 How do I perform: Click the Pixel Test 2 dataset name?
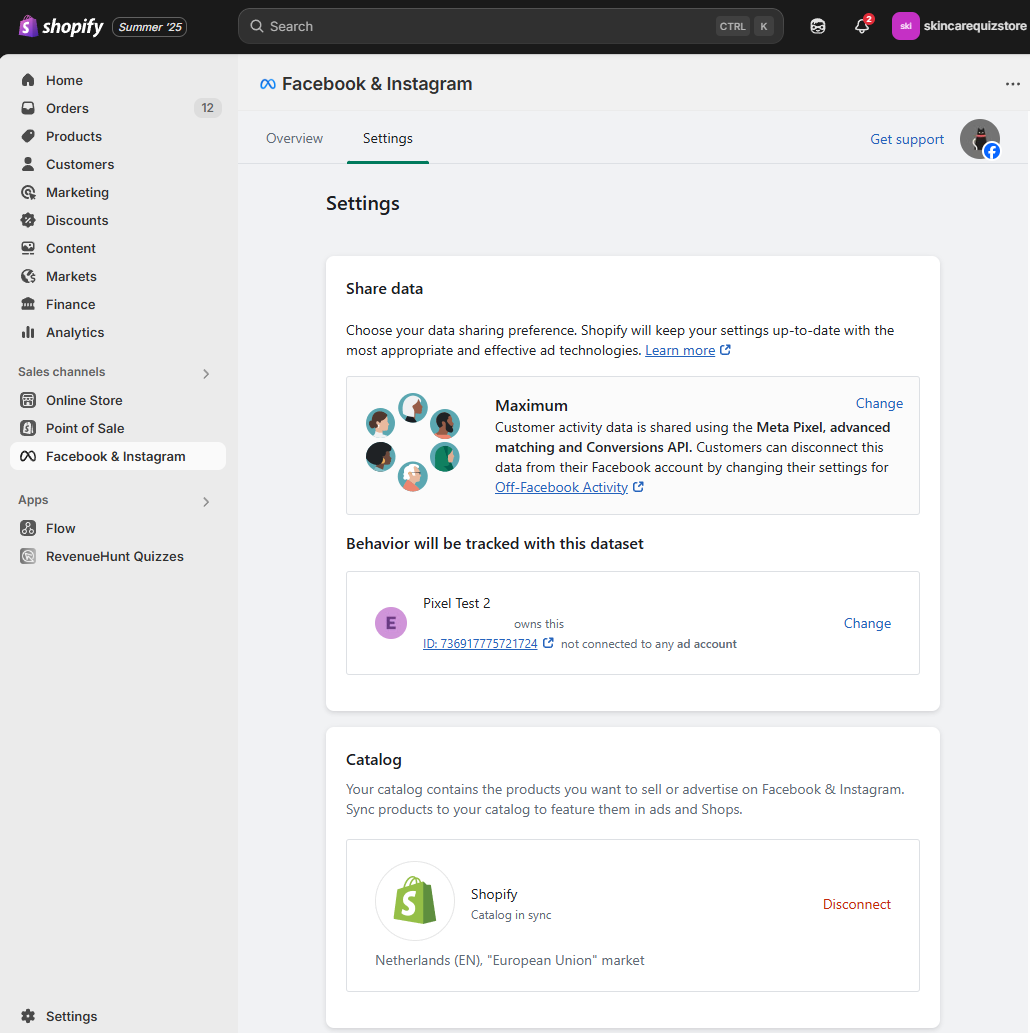pos(457,603)
